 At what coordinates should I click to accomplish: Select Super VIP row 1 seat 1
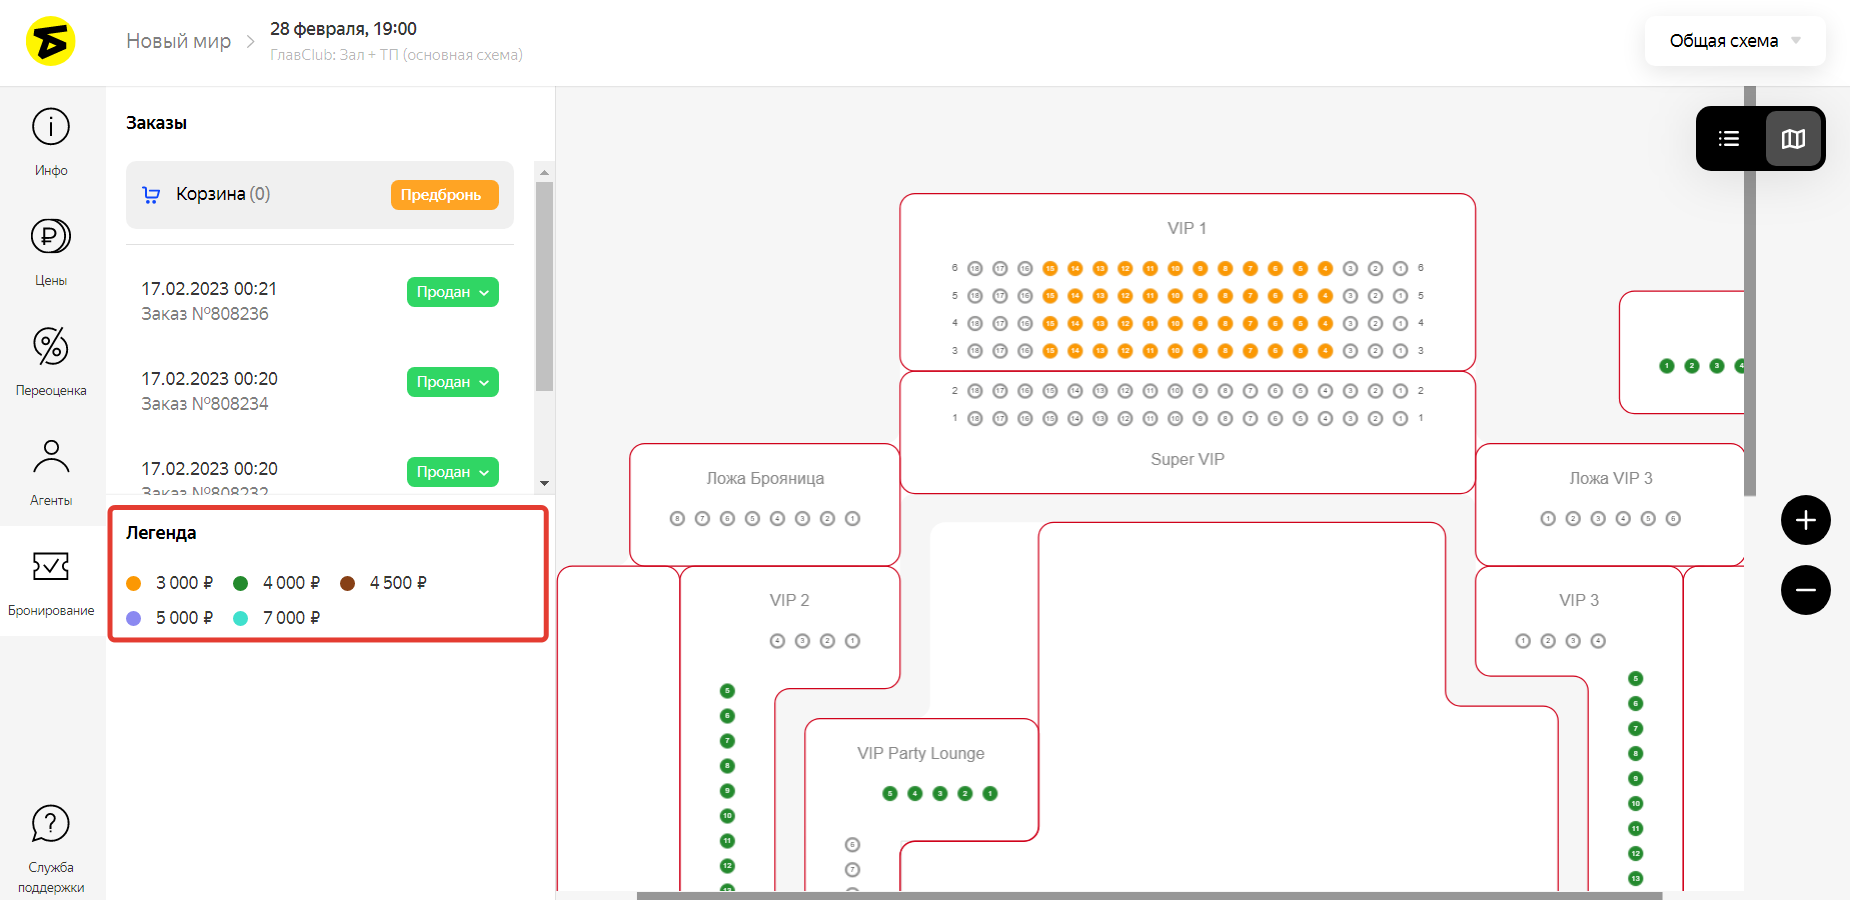point(1400,418)
